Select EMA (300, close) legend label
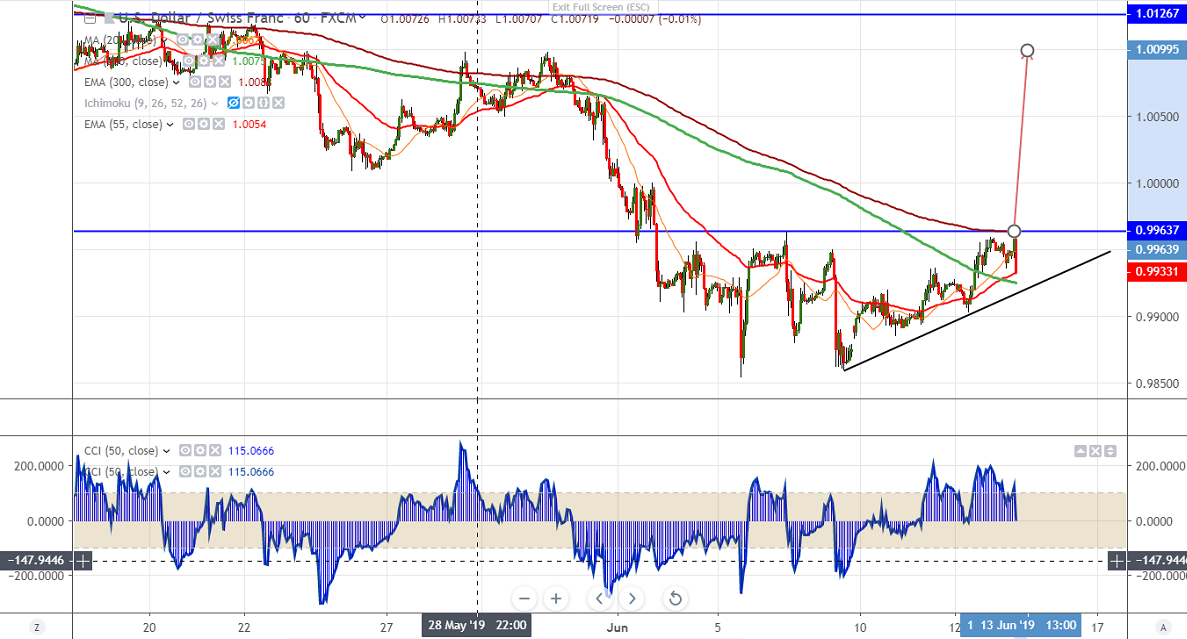Screen dimensions: 1187x639 pyautogui.click(x=126, y=82)
